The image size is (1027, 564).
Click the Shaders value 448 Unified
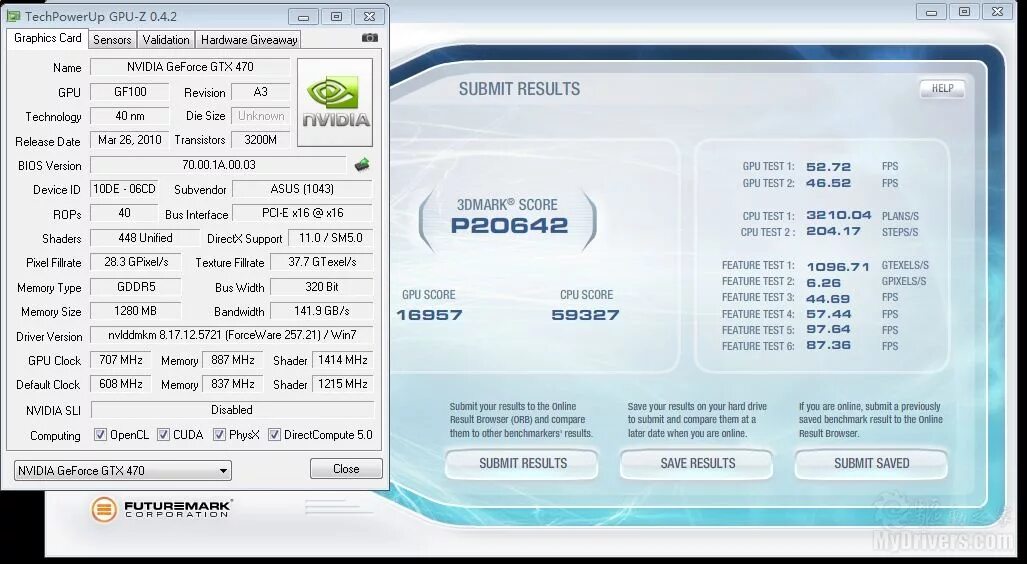tap(145, 238)
